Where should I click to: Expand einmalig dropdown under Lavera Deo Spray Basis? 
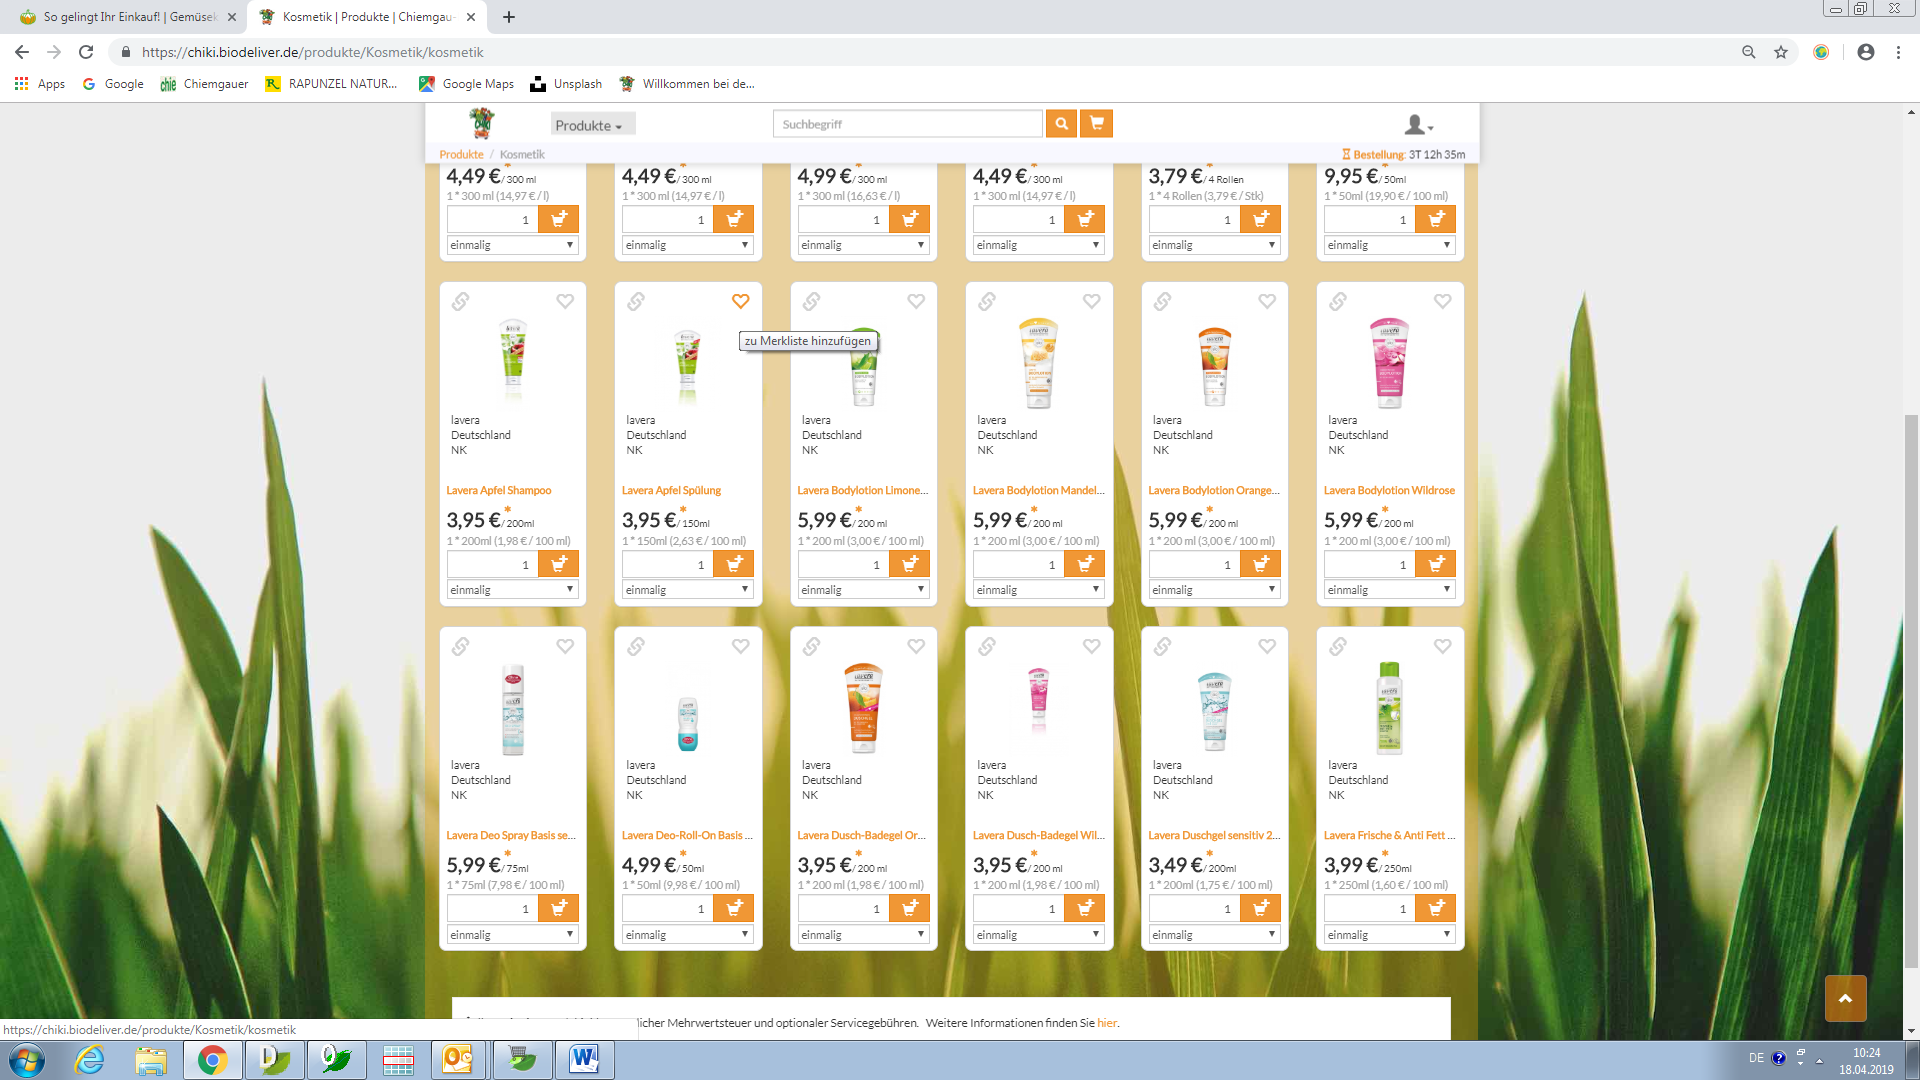coord(512,935)
